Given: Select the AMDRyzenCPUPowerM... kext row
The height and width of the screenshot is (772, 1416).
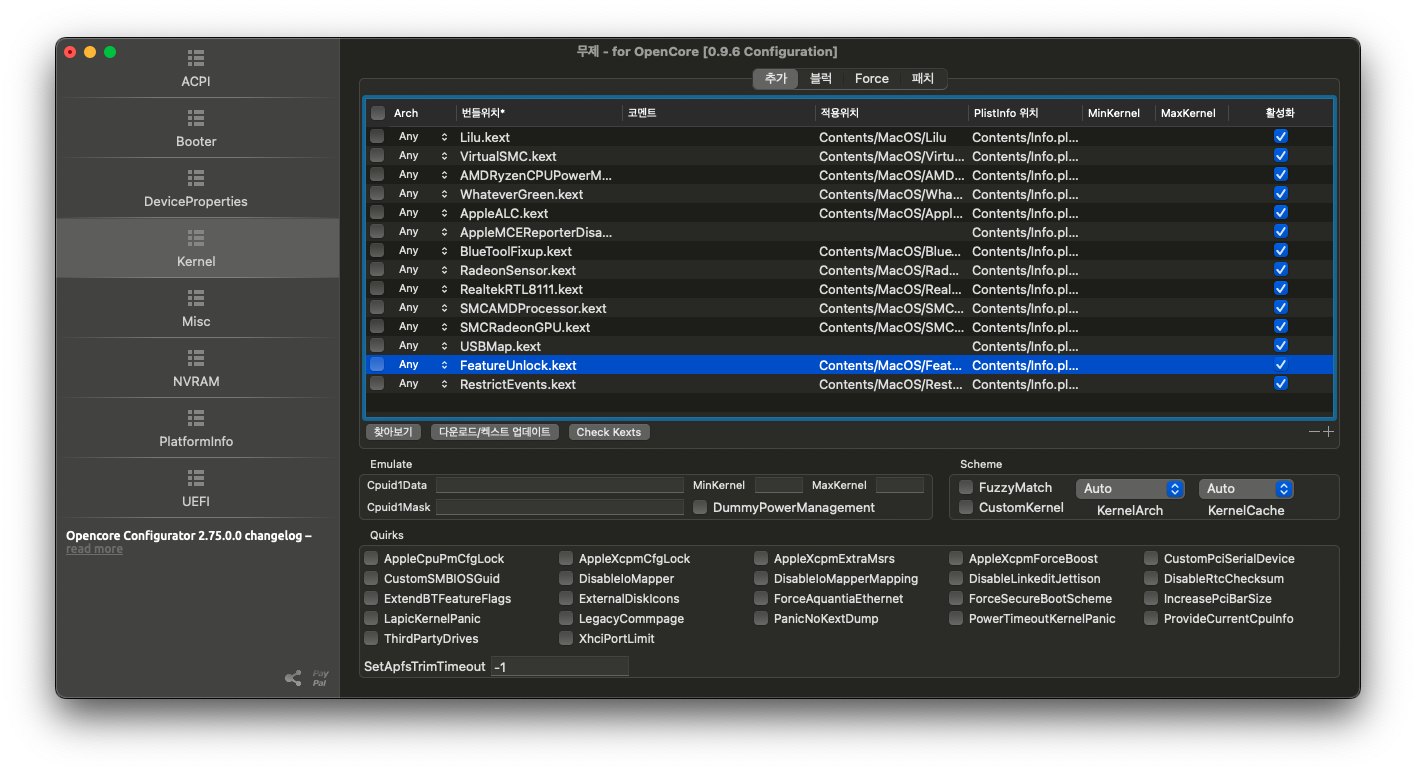Looking at the screenshot, I should tap(849, 175).
